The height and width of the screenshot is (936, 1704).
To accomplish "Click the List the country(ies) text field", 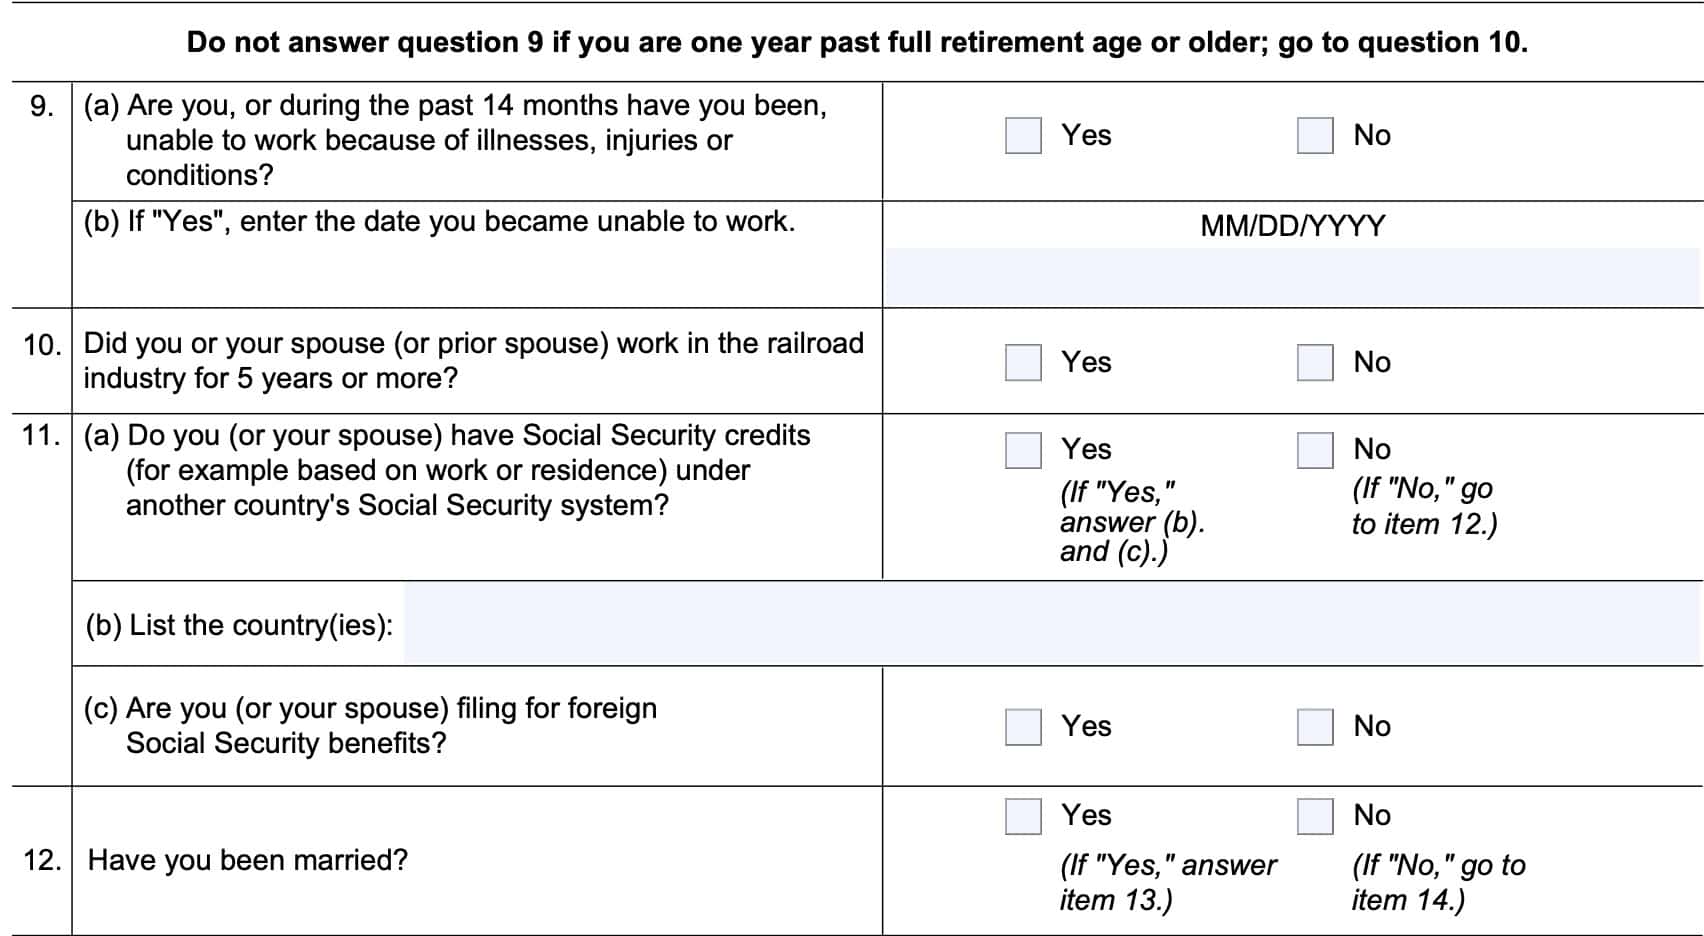I will coord(1050,624).
